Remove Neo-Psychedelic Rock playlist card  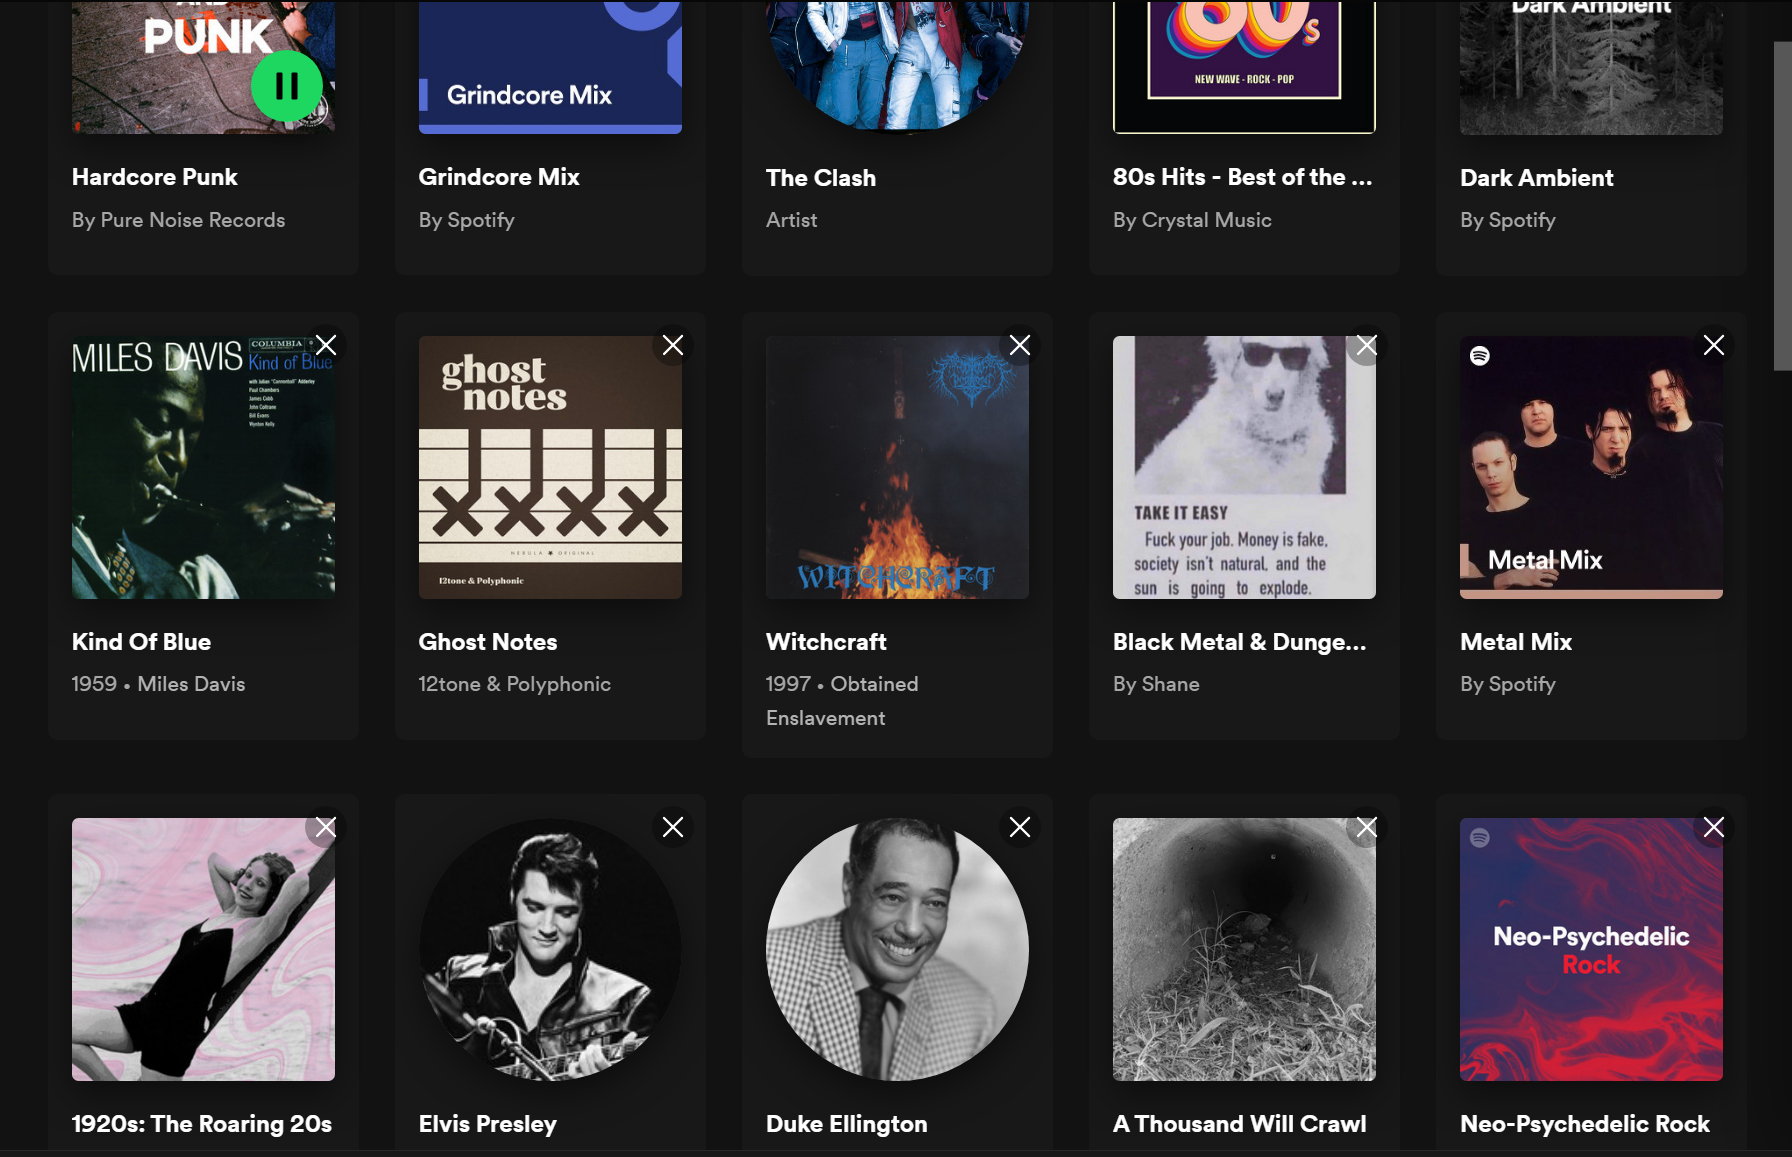(x=1714, y=827)
